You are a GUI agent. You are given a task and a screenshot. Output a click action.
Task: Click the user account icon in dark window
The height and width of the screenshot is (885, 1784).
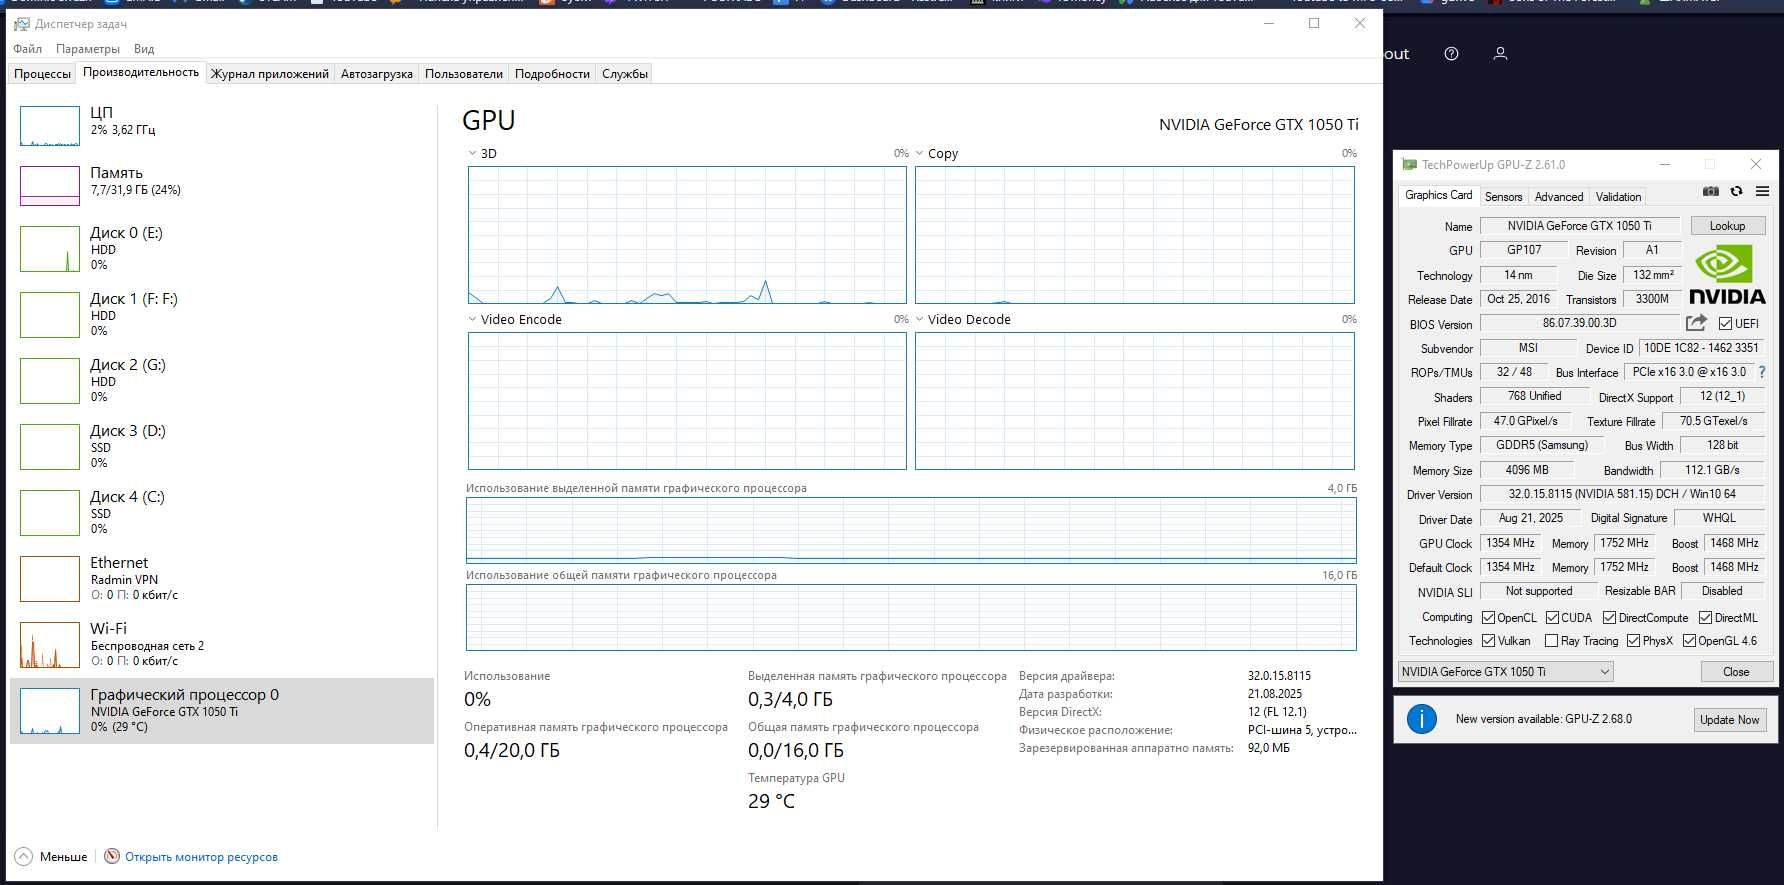click(1500, 54)
